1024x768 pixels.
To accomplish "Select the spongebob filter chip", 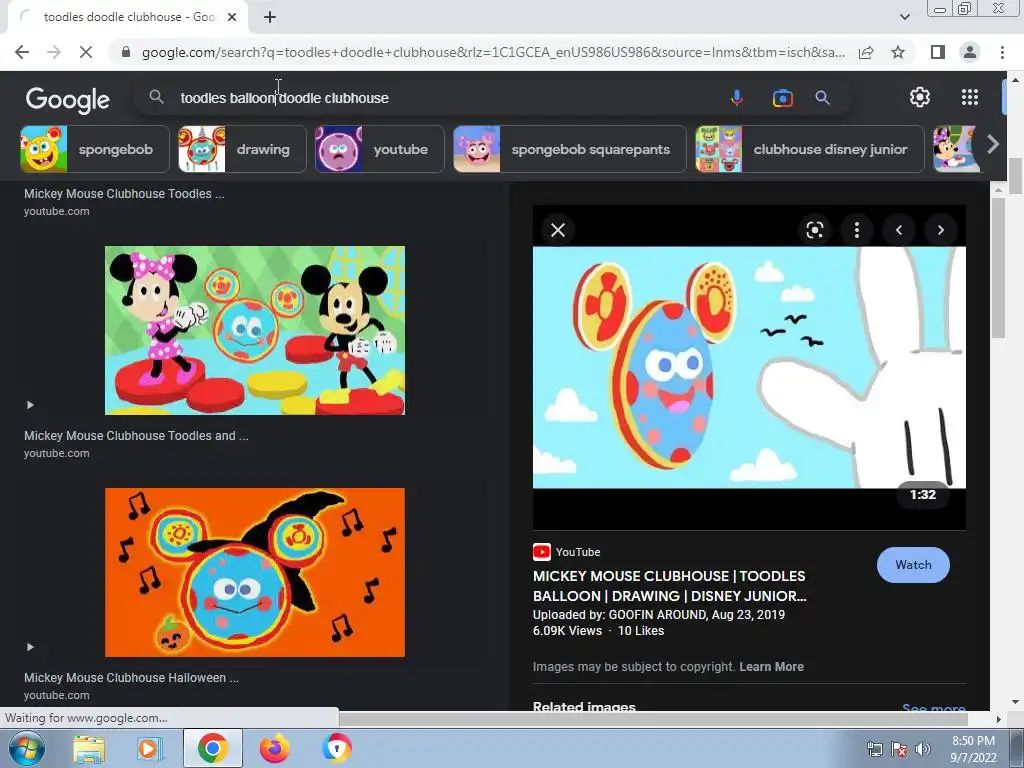I will [95, 149].
